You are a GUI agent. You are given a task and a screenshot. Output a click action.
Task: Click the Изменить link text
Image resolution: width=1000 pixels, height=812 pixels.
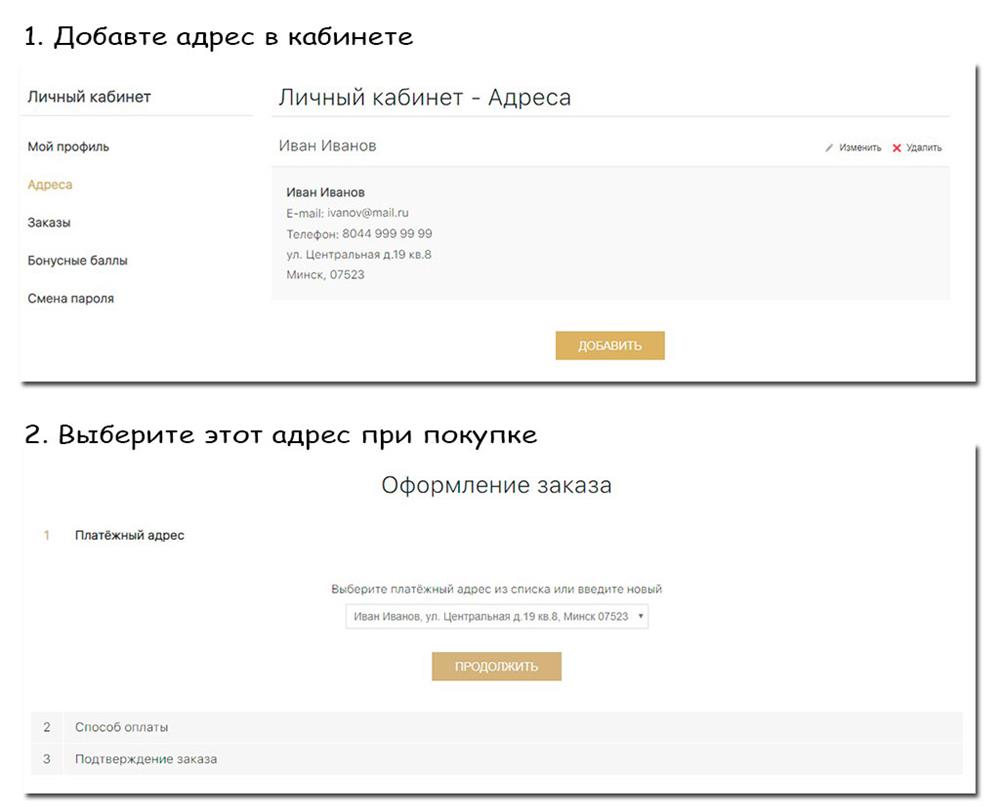pos(860,148)
